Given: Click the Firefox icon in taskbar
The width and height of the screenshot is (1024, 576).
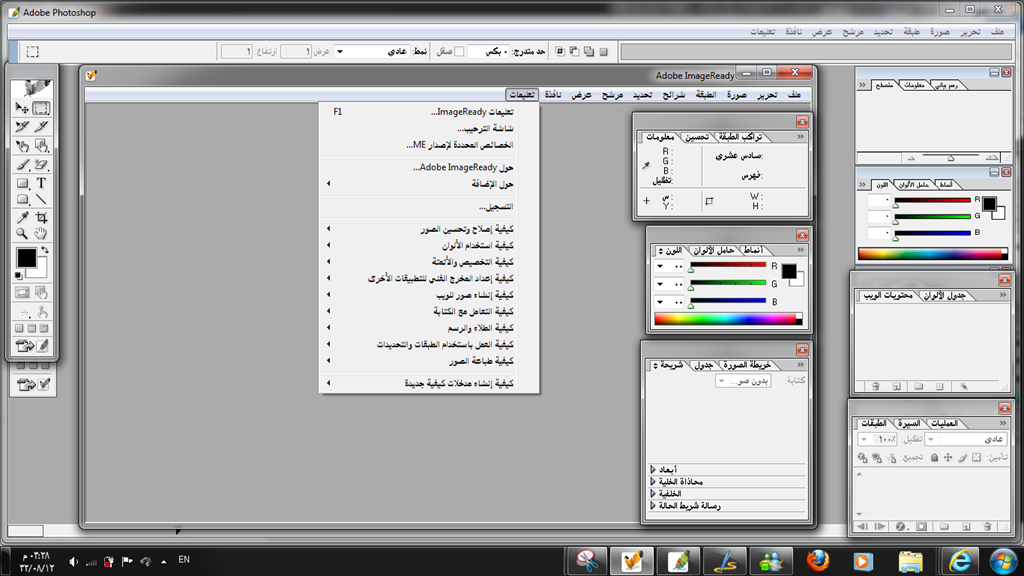Looking at the screenshot, I should point(817,561).
